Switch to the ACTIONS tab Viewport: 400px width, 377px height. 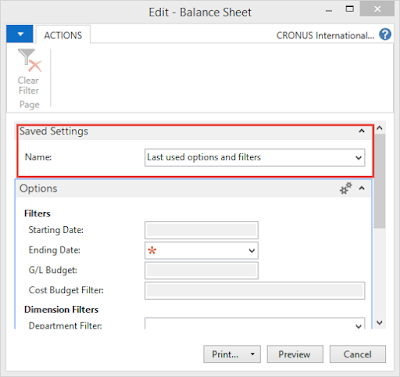(63, 35)
